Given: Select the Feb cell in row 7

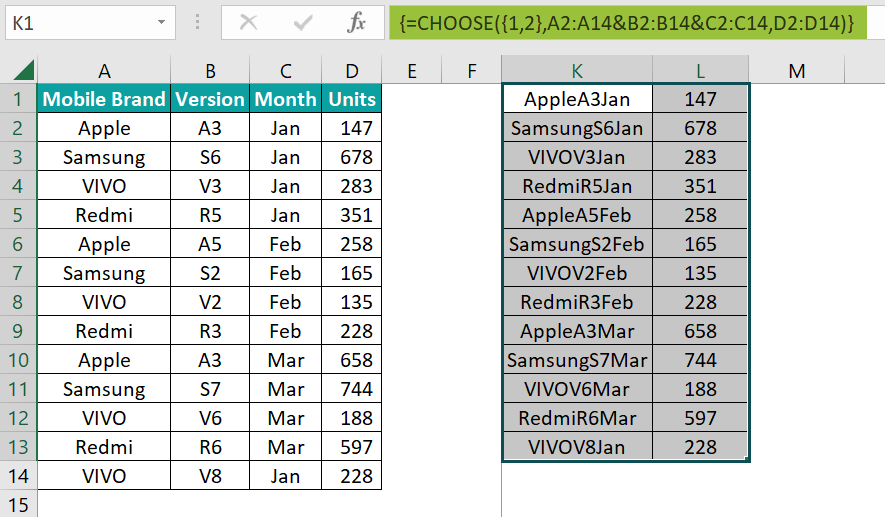Looking at the screenshot, I should tap(286, 273).
